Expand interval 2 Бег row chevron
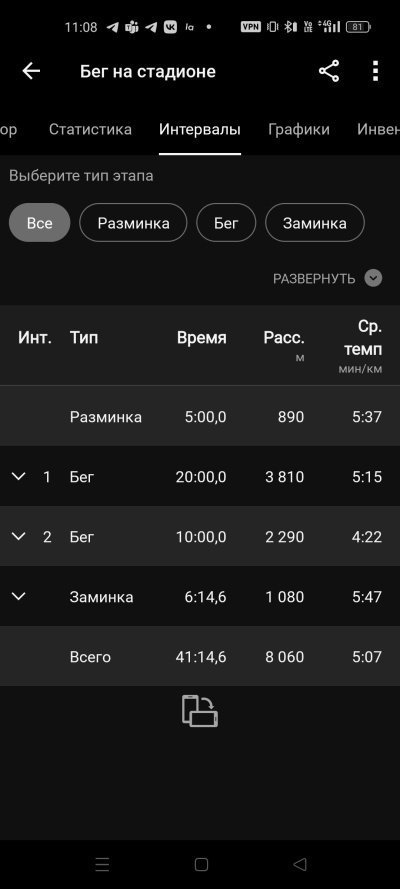The width and height of the screenshot is (400, 889). pyautogui.click(x=19, y=536)
